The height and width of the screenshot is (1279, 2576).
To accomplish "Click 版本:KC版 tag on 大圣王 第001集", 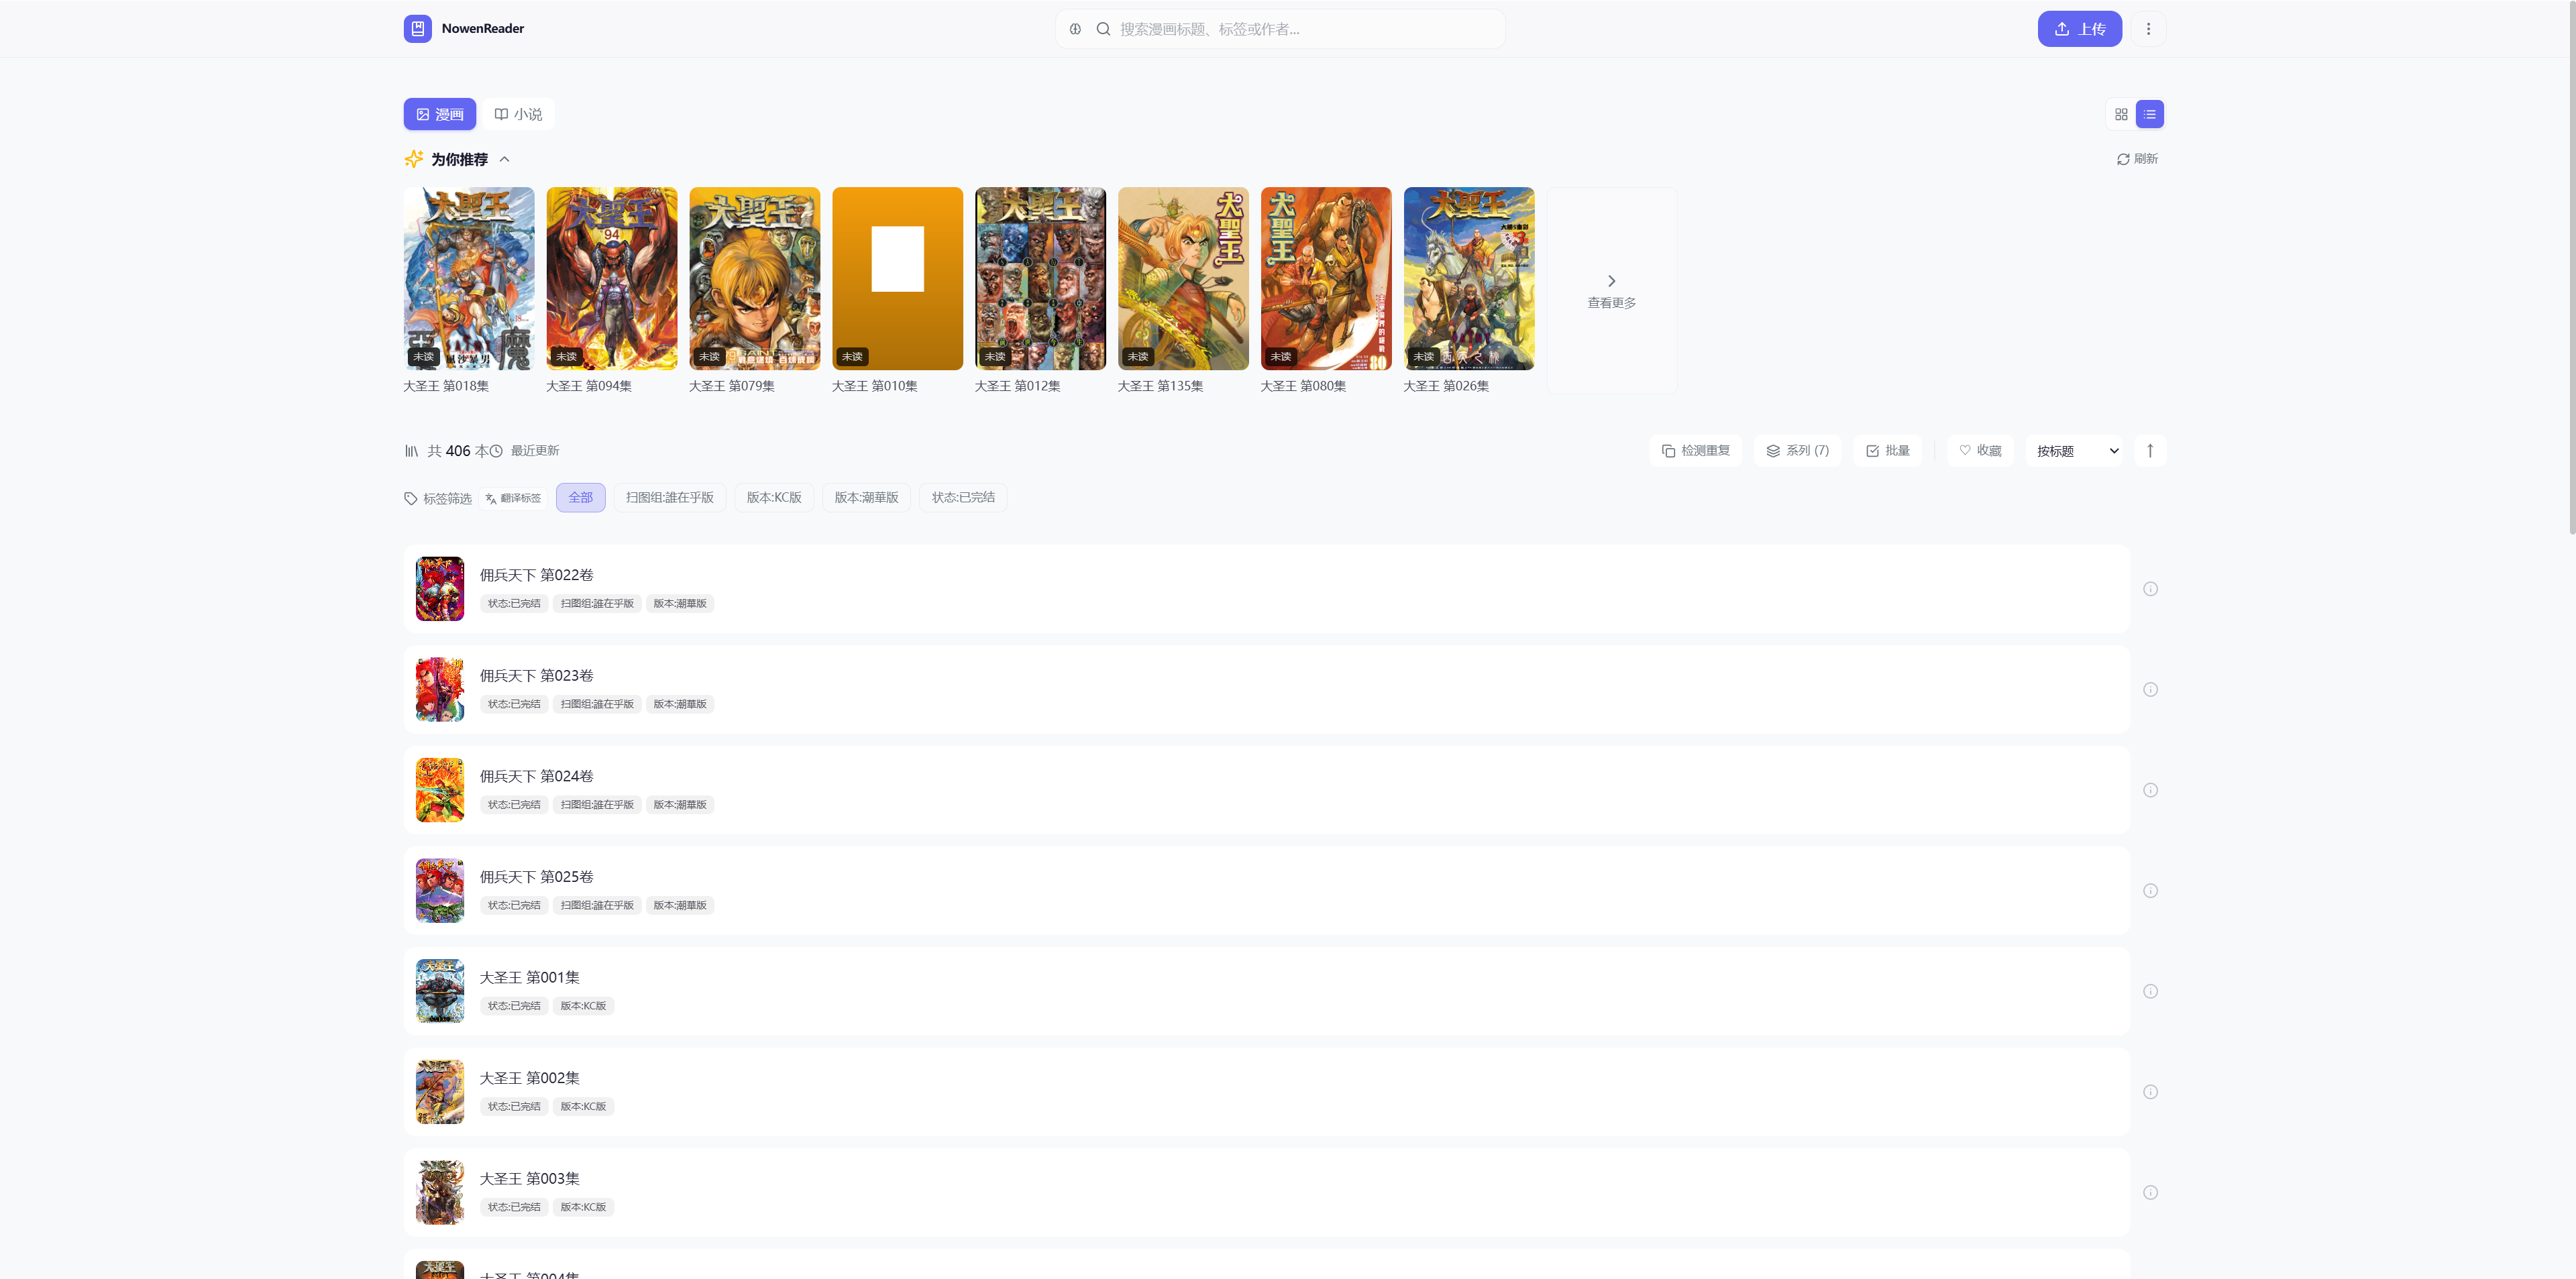I will (583, 1006).
